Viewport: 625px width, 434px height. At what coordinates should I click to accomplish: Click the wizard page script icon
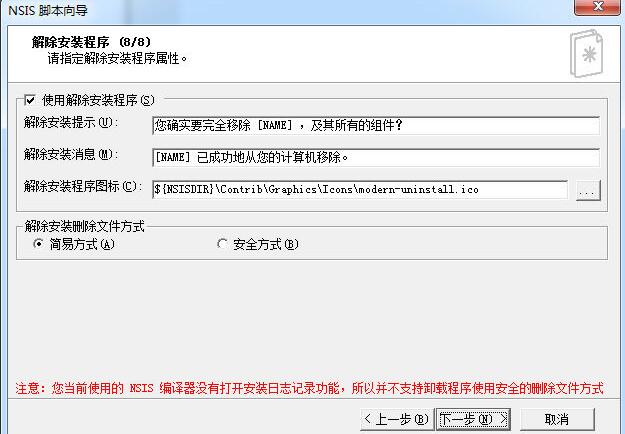586,53
